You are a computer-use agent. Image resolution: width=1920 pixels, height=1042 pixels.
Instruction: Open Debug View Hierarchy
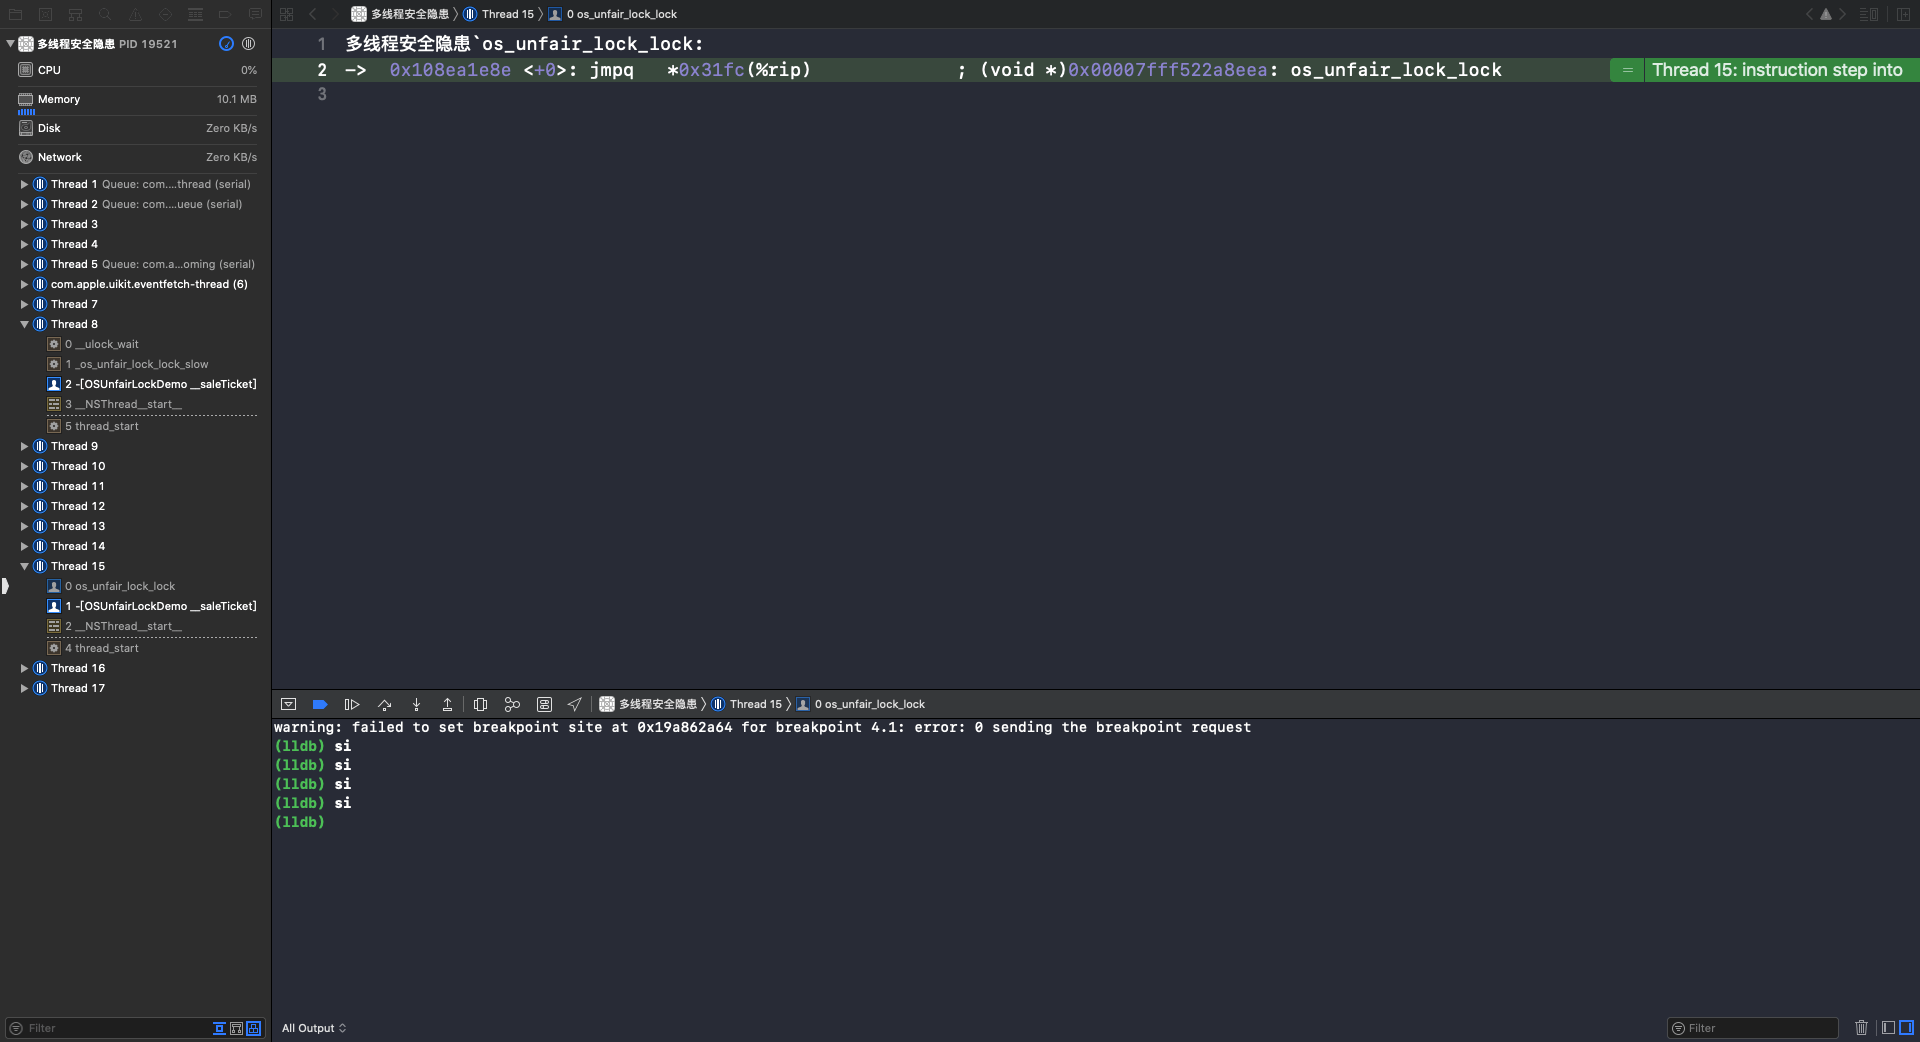point(480,704)
